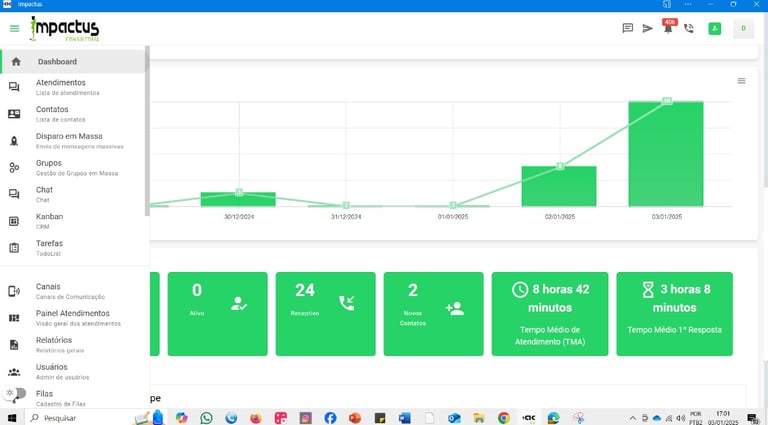Click the Ativo card user-check icon
Screen dimensions: 768x425
click(239, 304)
